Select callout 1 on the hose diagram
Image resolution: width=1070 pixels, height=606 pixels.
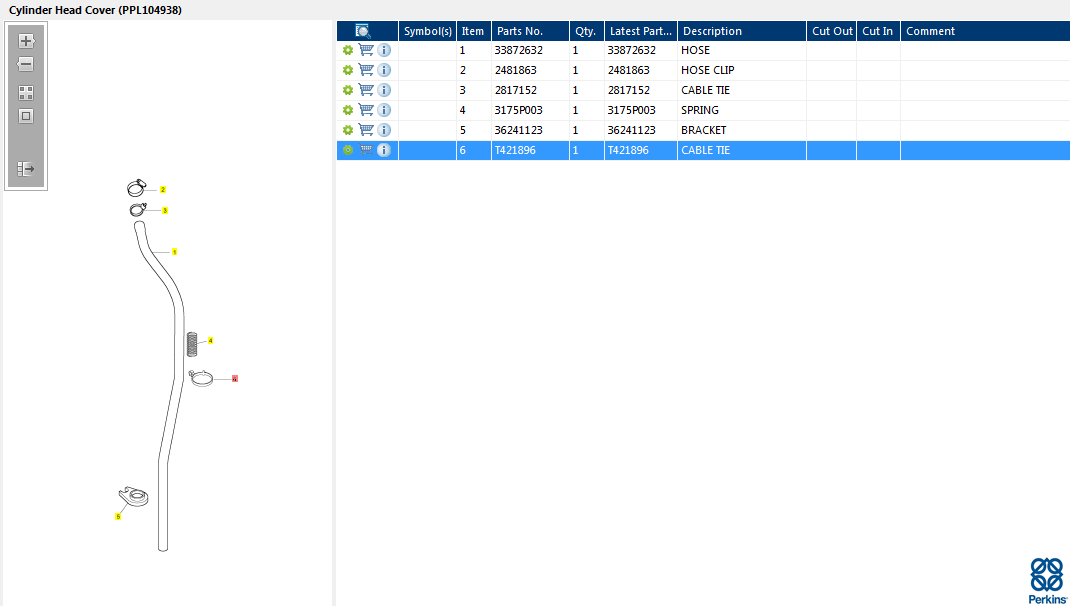[x=174, y=252]
